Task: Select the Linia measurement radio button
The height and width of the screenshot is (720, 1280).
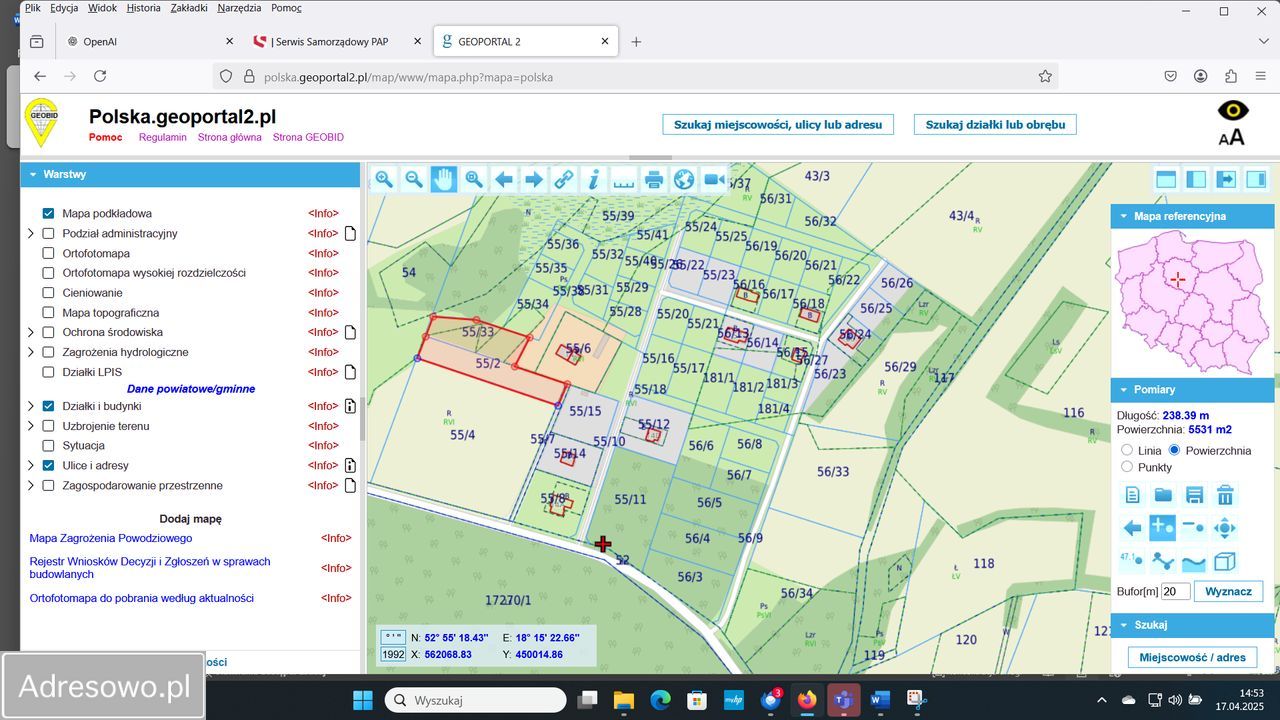Action: click(1127, 451)
